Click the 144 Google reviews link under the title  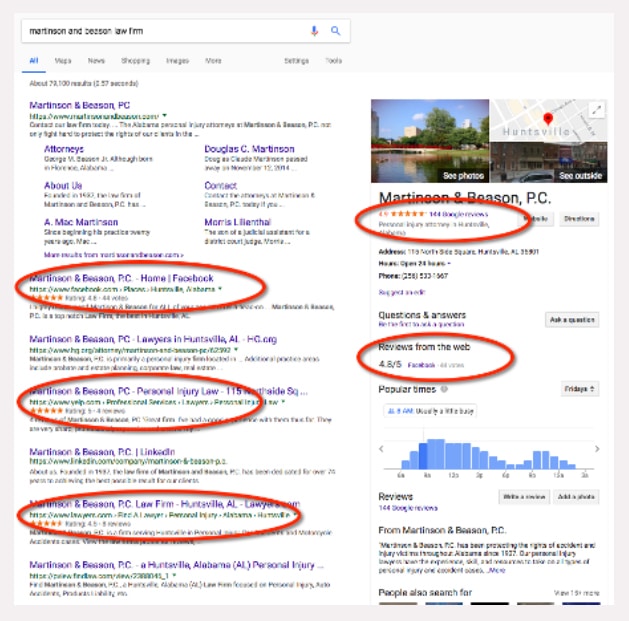(x=458, y=214)
